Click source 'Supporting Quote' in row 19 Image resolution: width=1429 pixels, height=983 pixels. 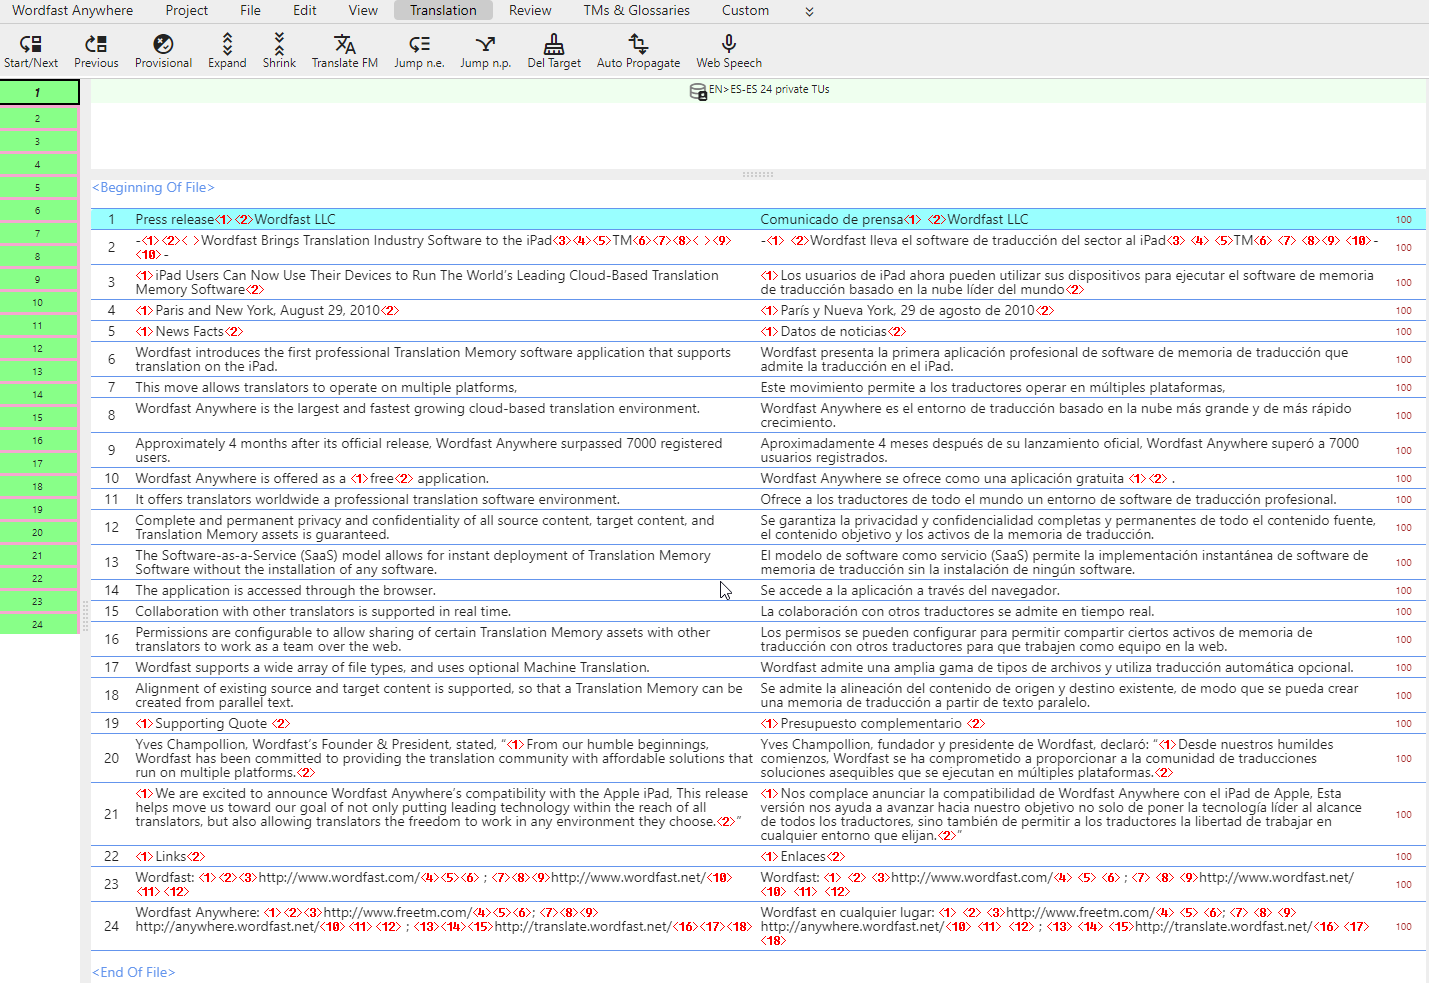tap(211, 723)
